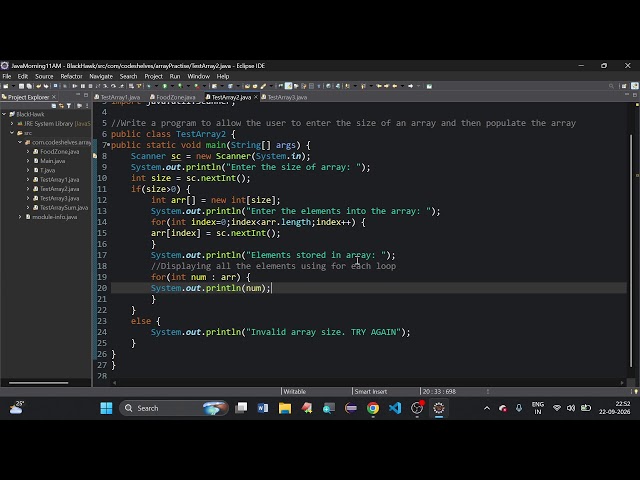
Task: Click Smart Insert in status bar
Action: pyautogui.click(x=371, y=391)
